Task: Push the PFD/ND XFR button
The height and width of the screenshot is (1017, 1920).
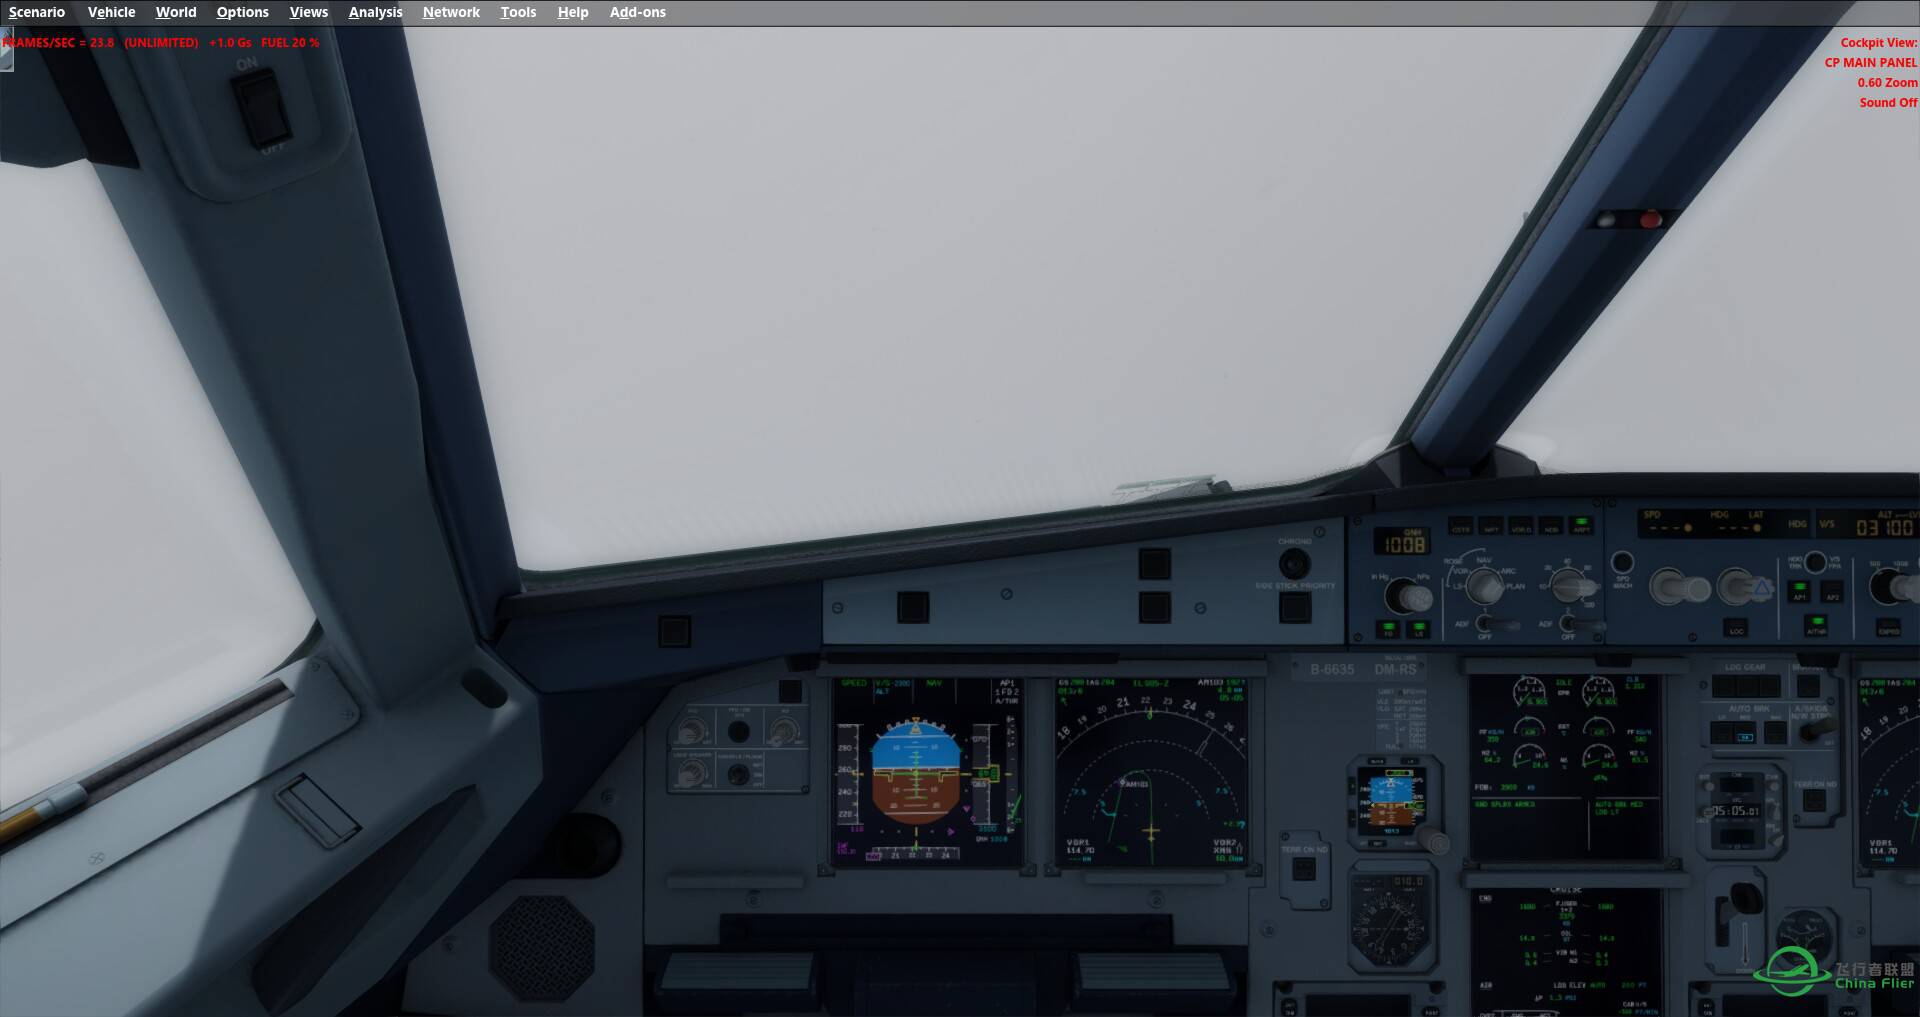Action: [x=739, y=731]
